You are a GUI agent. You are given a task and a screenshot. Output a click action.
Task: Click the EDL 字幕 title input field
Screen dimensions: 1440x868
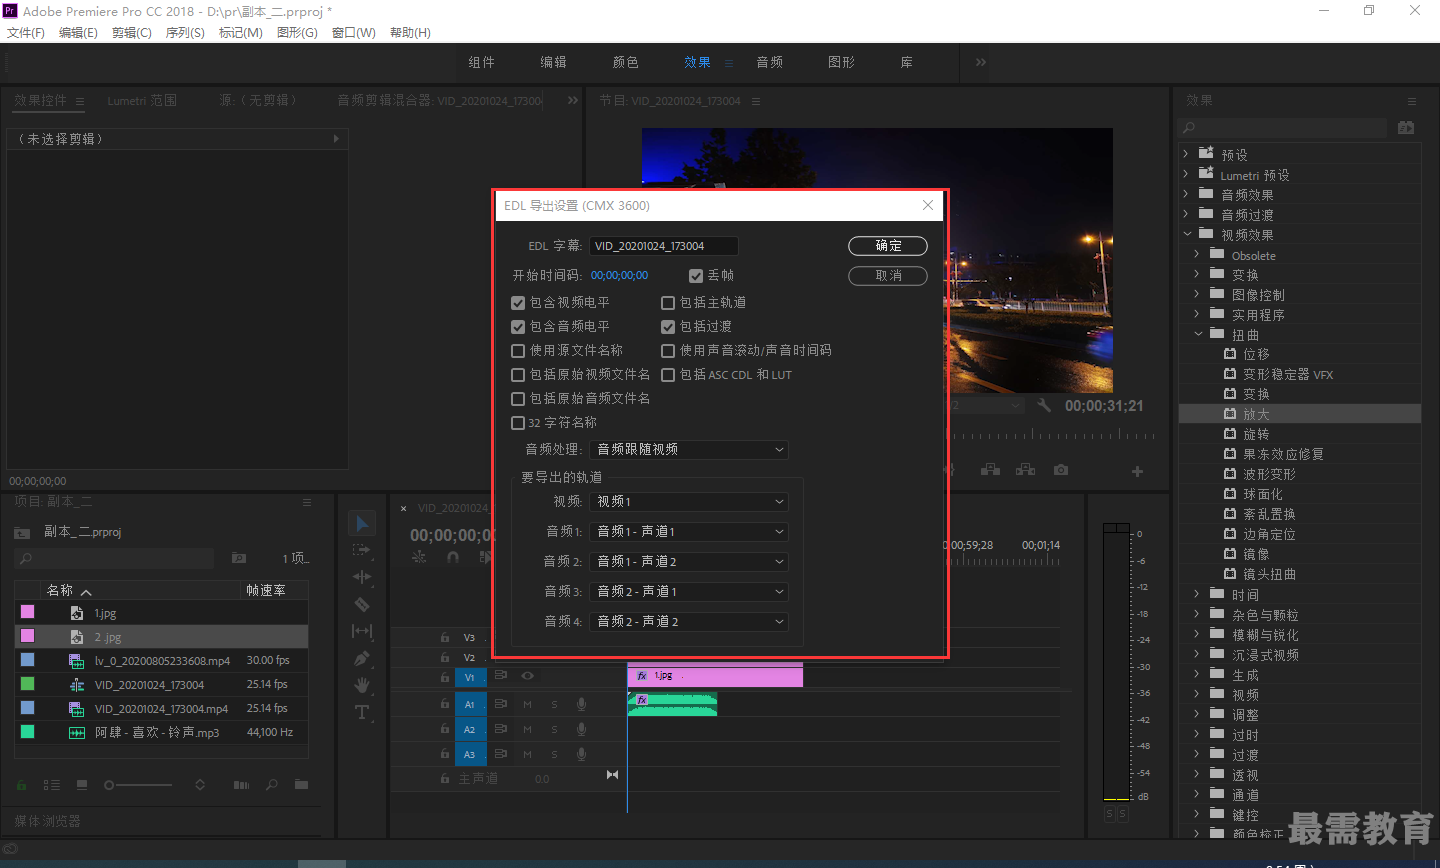[x=664, y=246]
